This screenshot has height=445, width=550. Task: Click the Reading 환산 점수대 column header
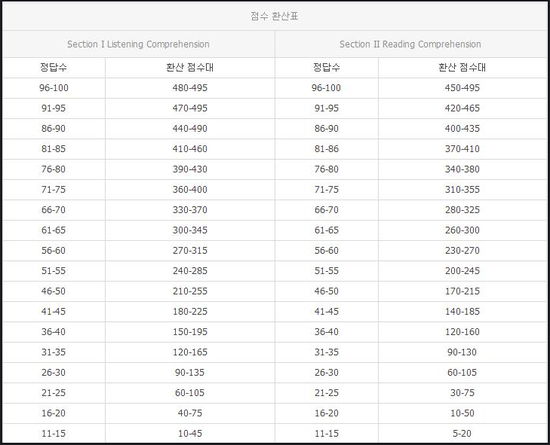pyautogui.click(x=462, y=67)
